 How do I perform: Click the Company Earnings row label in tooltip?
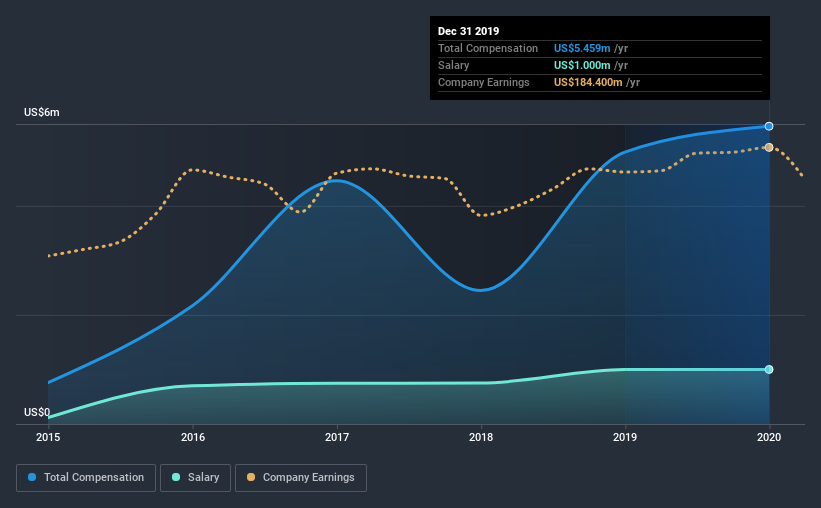click(x=484, y=82)
